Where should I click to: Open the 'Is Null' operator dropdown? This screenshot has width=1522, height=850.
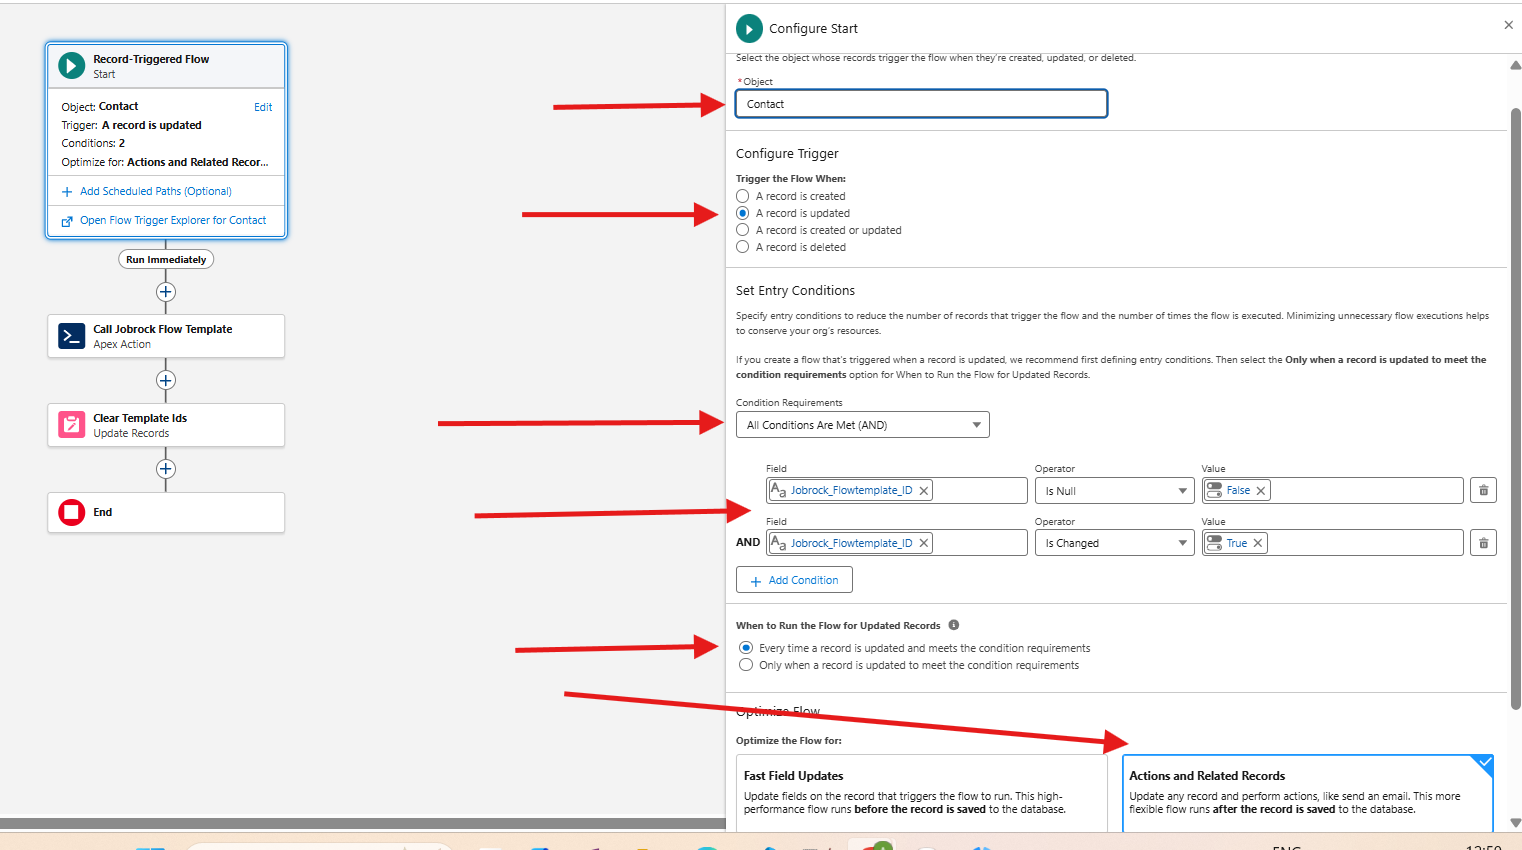(1114, 491)
